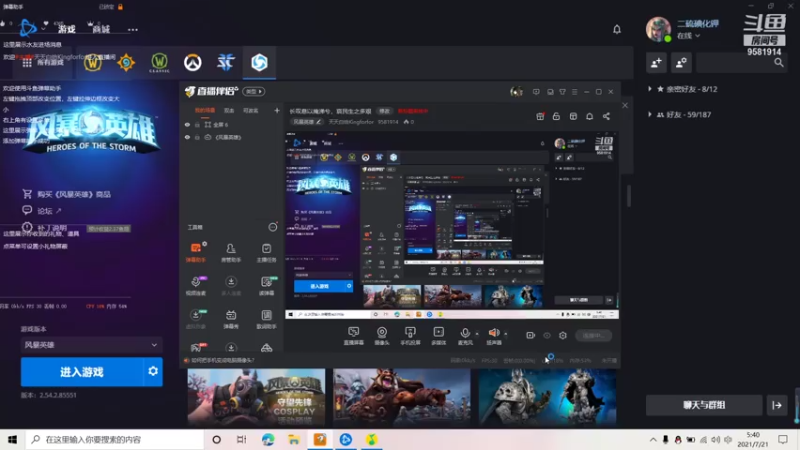This screenshot has height=450, width=800.
Task: Open the 弹幕秀 tool
Action: click(231, 319)
